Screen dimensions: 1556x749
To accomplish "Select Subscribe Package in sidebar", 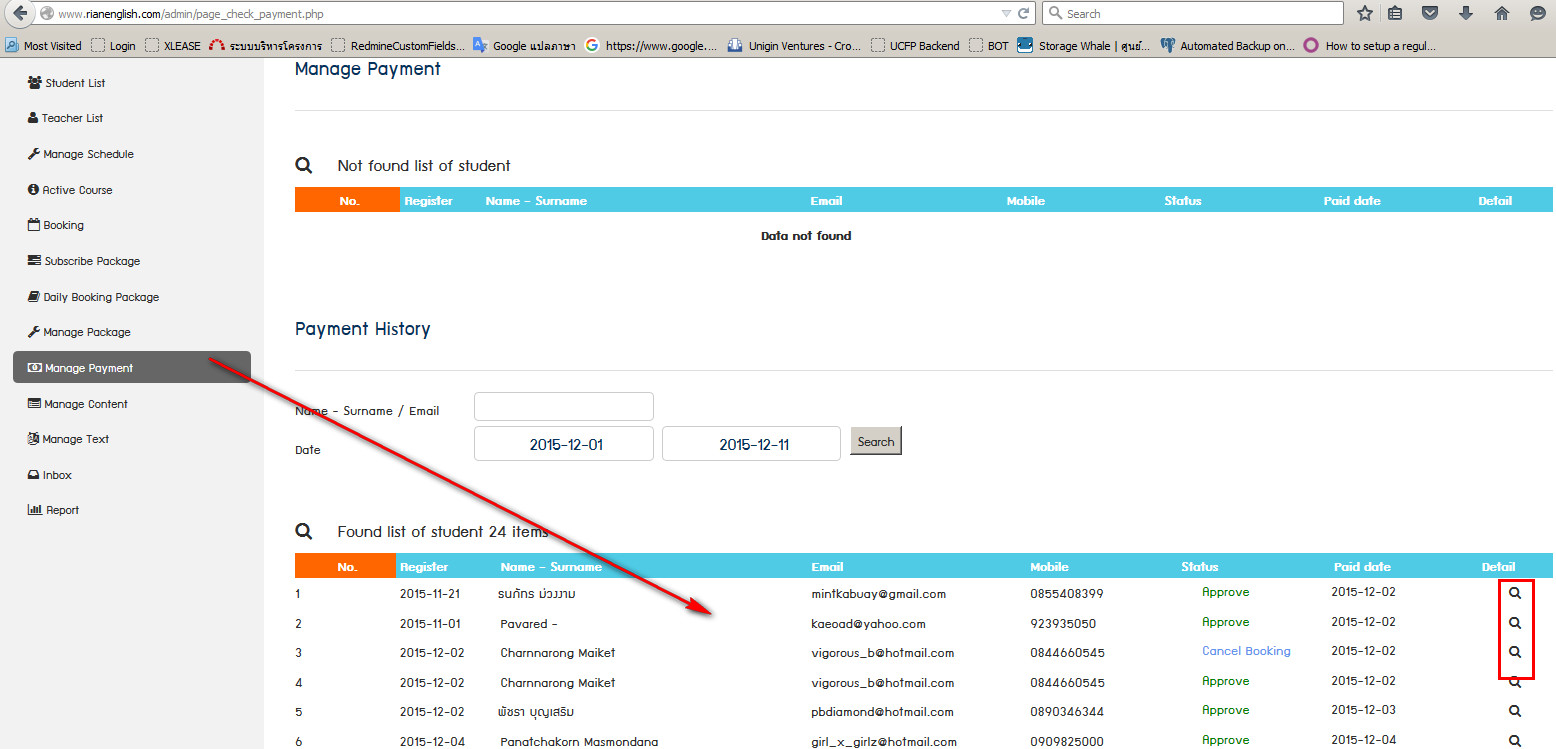I will (92, 261).
